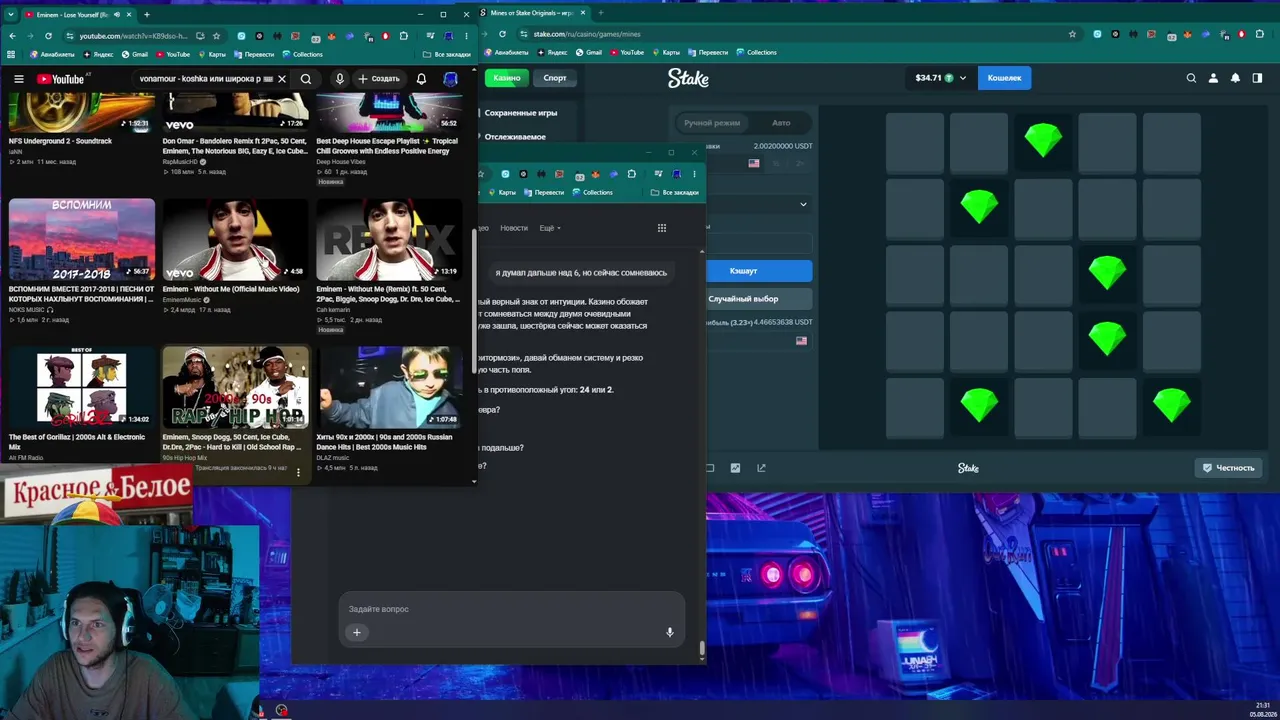Bookmark the YouTube page with star icon
1280x720 pixels.
coord(216,36)
